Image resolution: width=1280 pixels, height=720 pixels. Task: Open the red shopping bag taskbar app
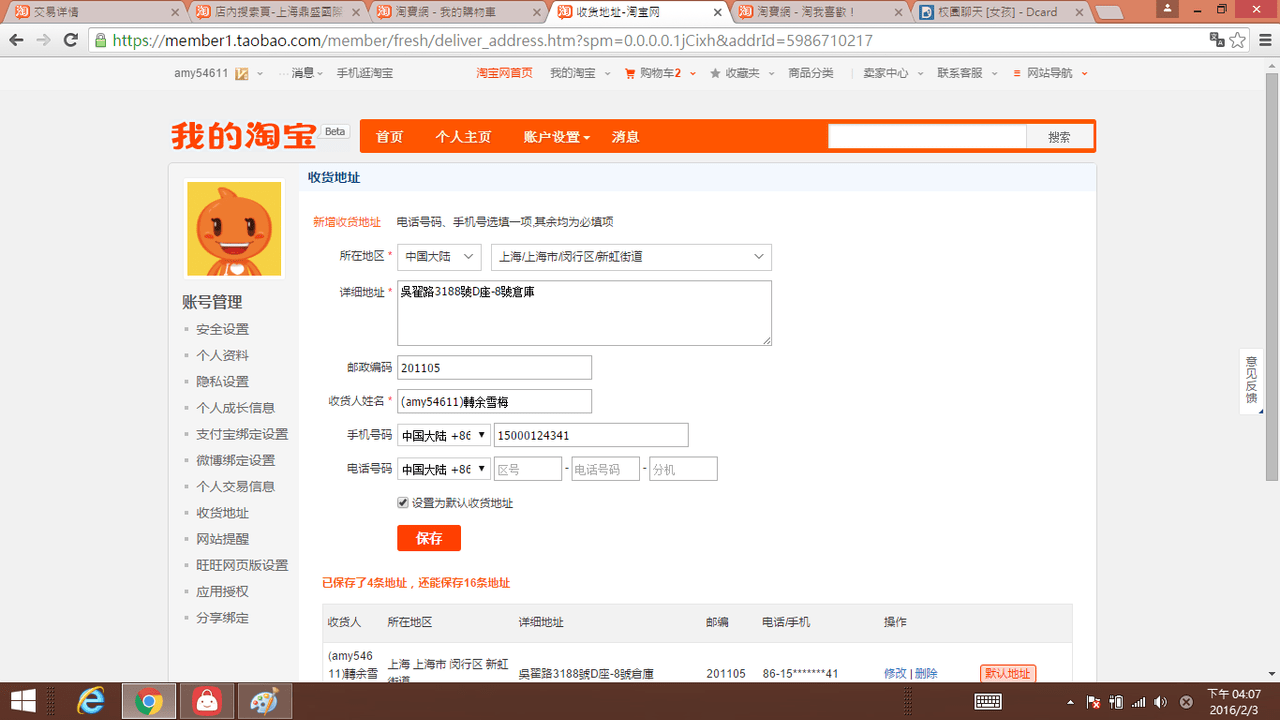207,701
